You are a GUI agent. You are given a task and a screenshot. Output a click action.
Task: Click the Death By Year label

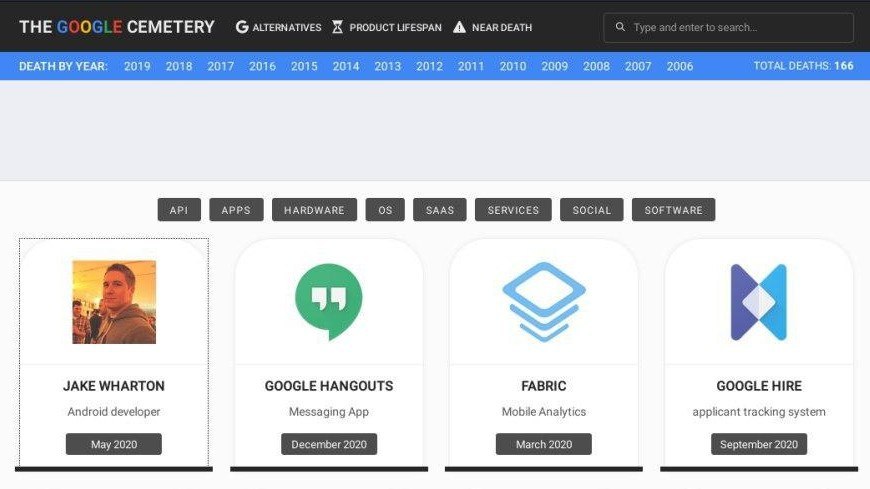point(63,66)
